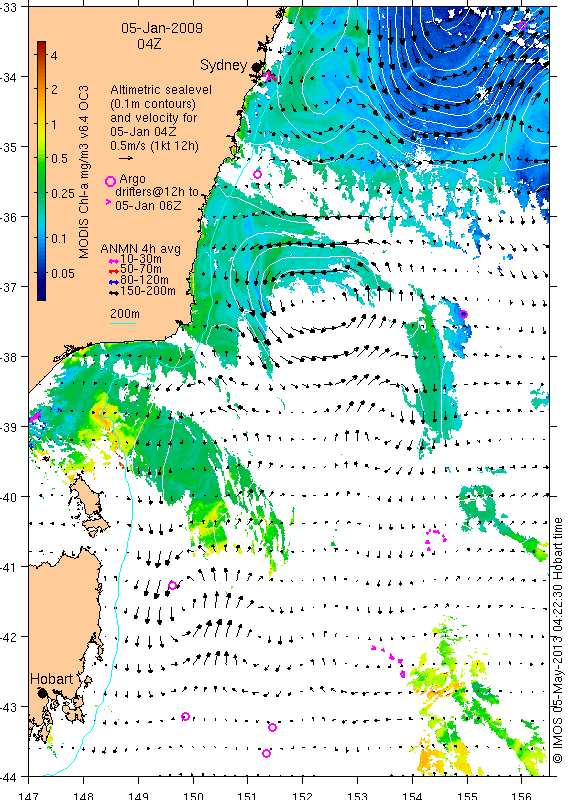Click the Argo float circle near 33.3S 156E
This screenshot has width=570, height=800.
[x=522, y=26]
